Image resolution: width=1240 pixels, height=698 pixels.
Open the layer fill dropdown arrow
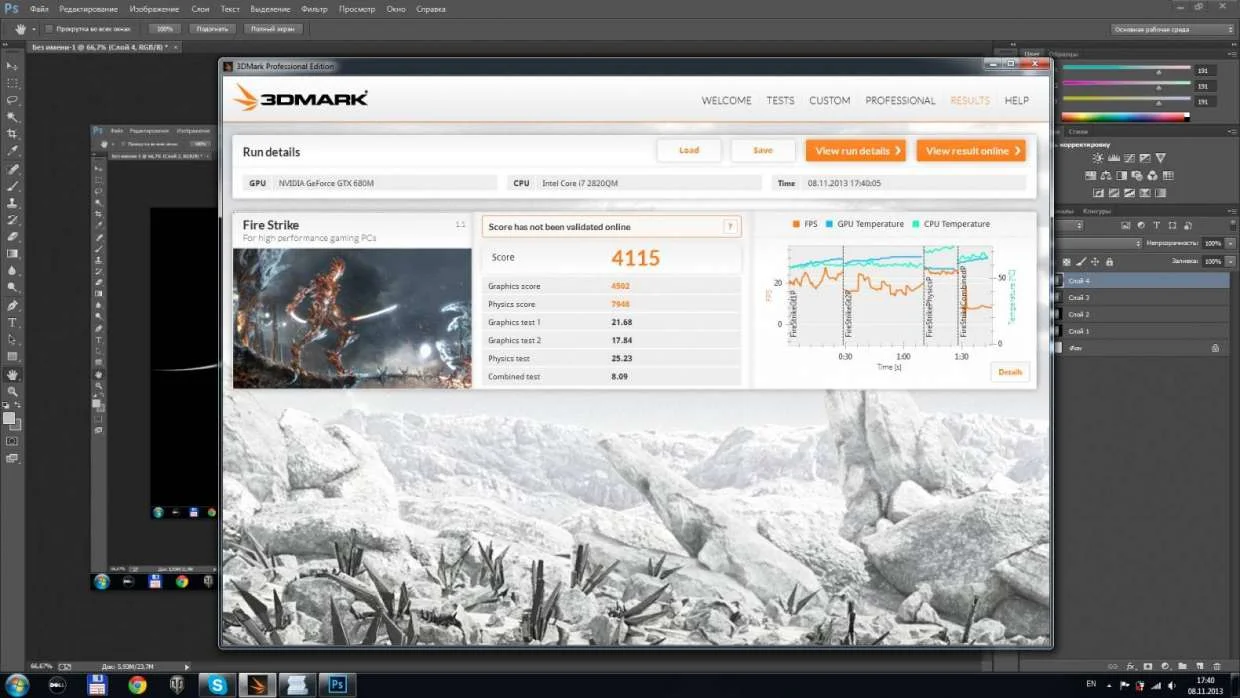(1228, 261)
